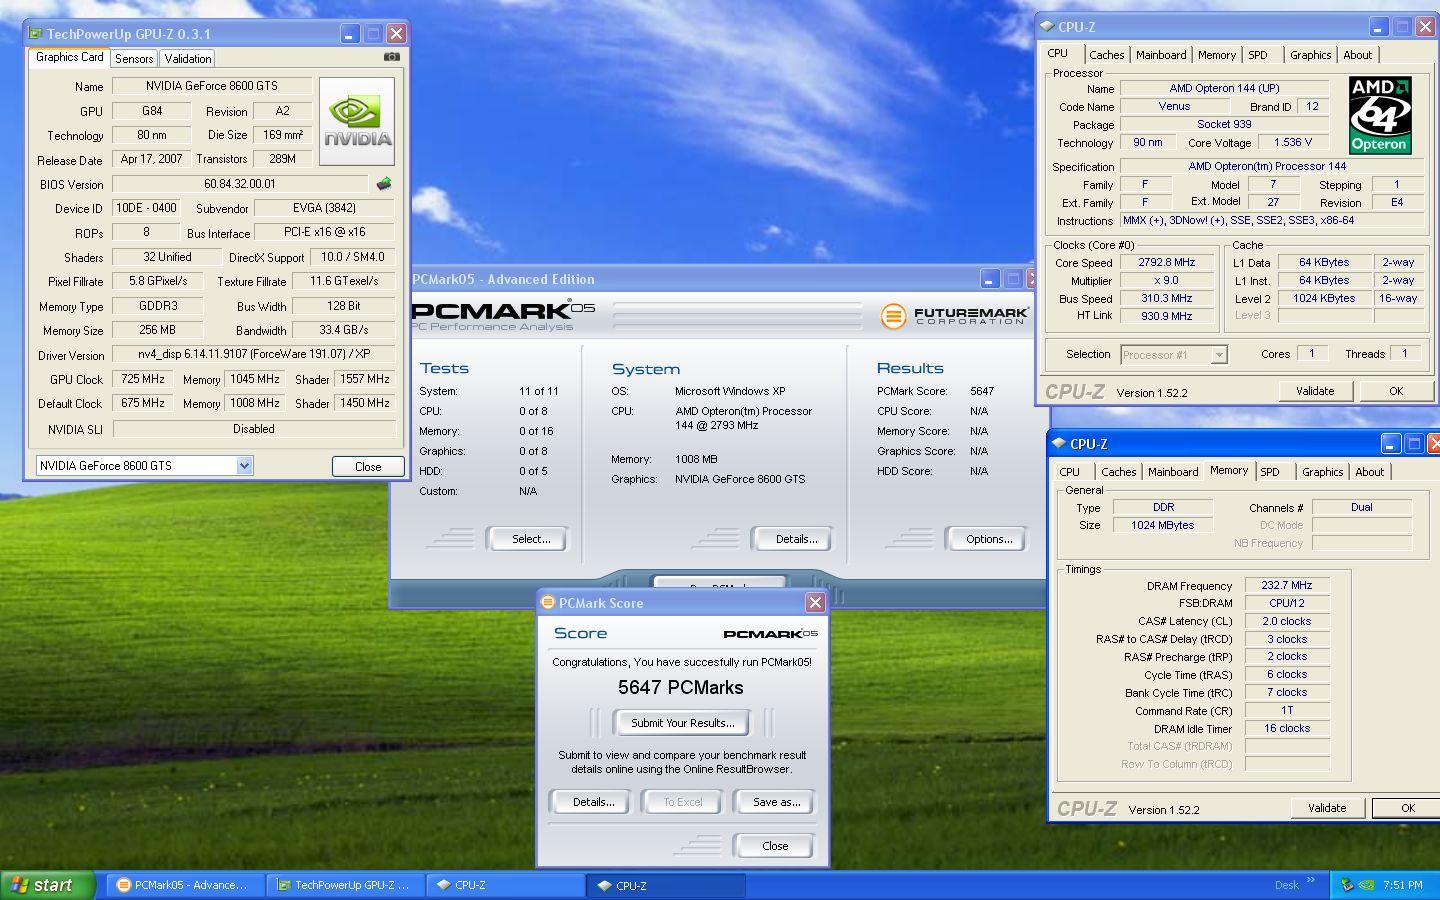The width and height of the screenshot is (1440, 900).
Task: Switch to TechPowerUp GPU-Z taskbar button
Action: coord(345,885)
